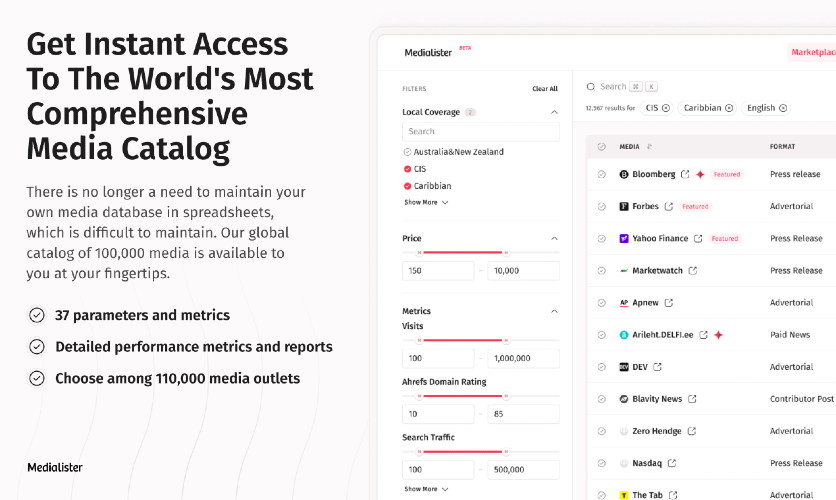Open The Tab external link icon
Image resolution: width=836 pixels, height=500 pixels.
click(x=673, y=495)
